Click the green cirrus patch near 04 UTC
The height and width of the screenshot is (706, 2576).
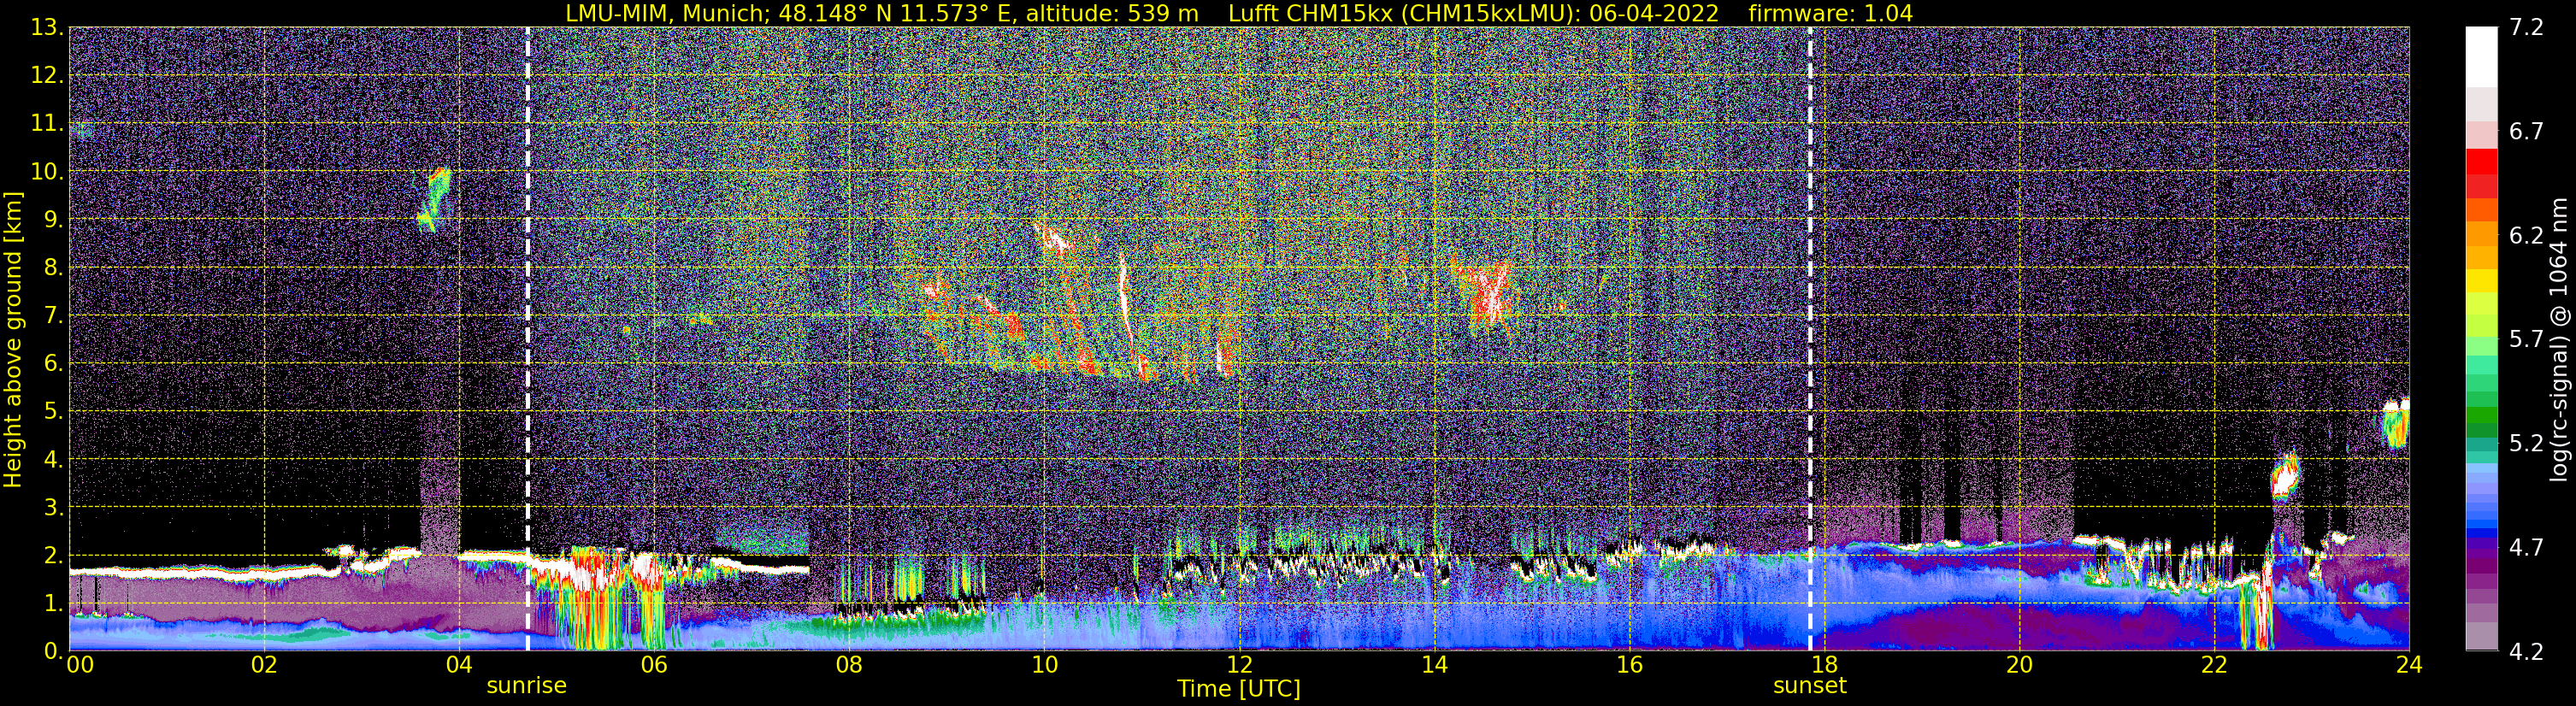click(435, 199)
